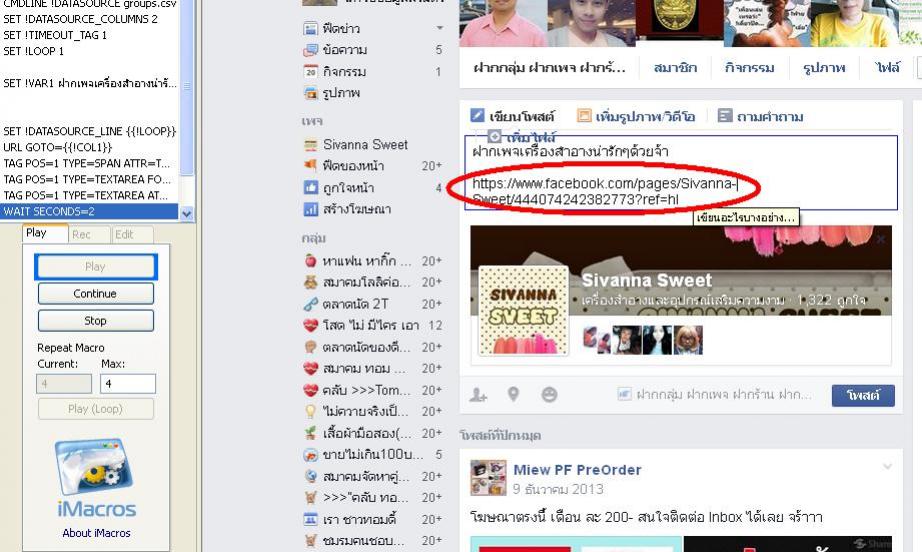922x552 pixels.
Task: Open the group icon for เสื้อผ้ามือสอง
Action: (310, 433)
